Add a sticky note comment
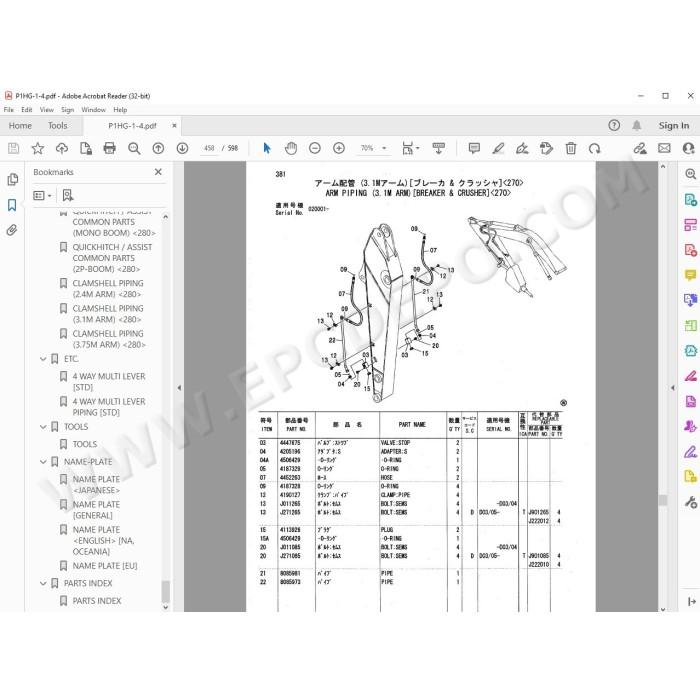700x700 pixels. point(474,148)
